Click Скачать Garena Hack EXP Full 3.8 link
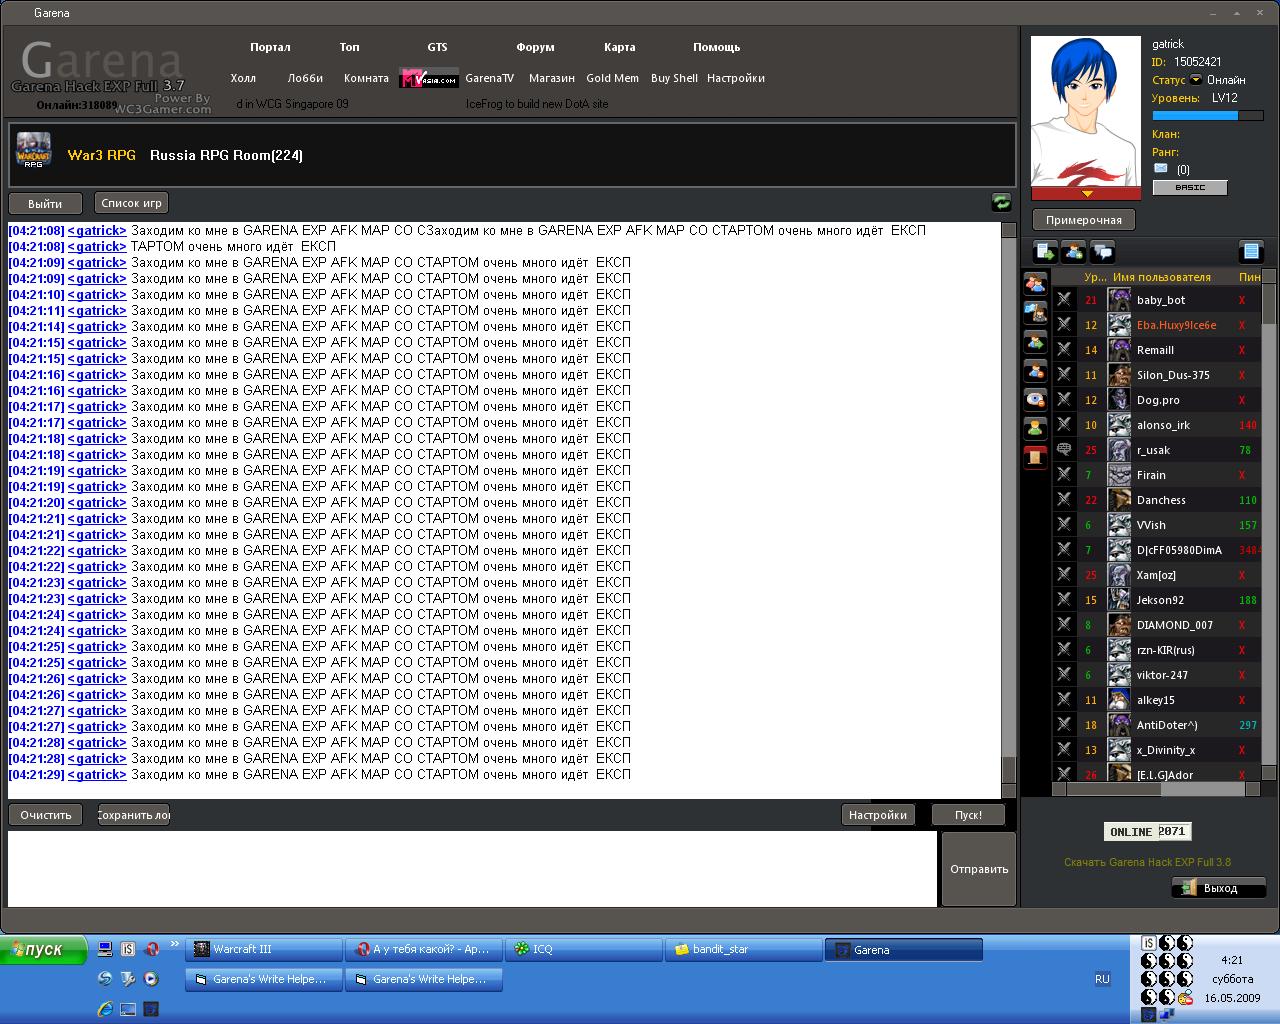 click(x=1147, y=862)
